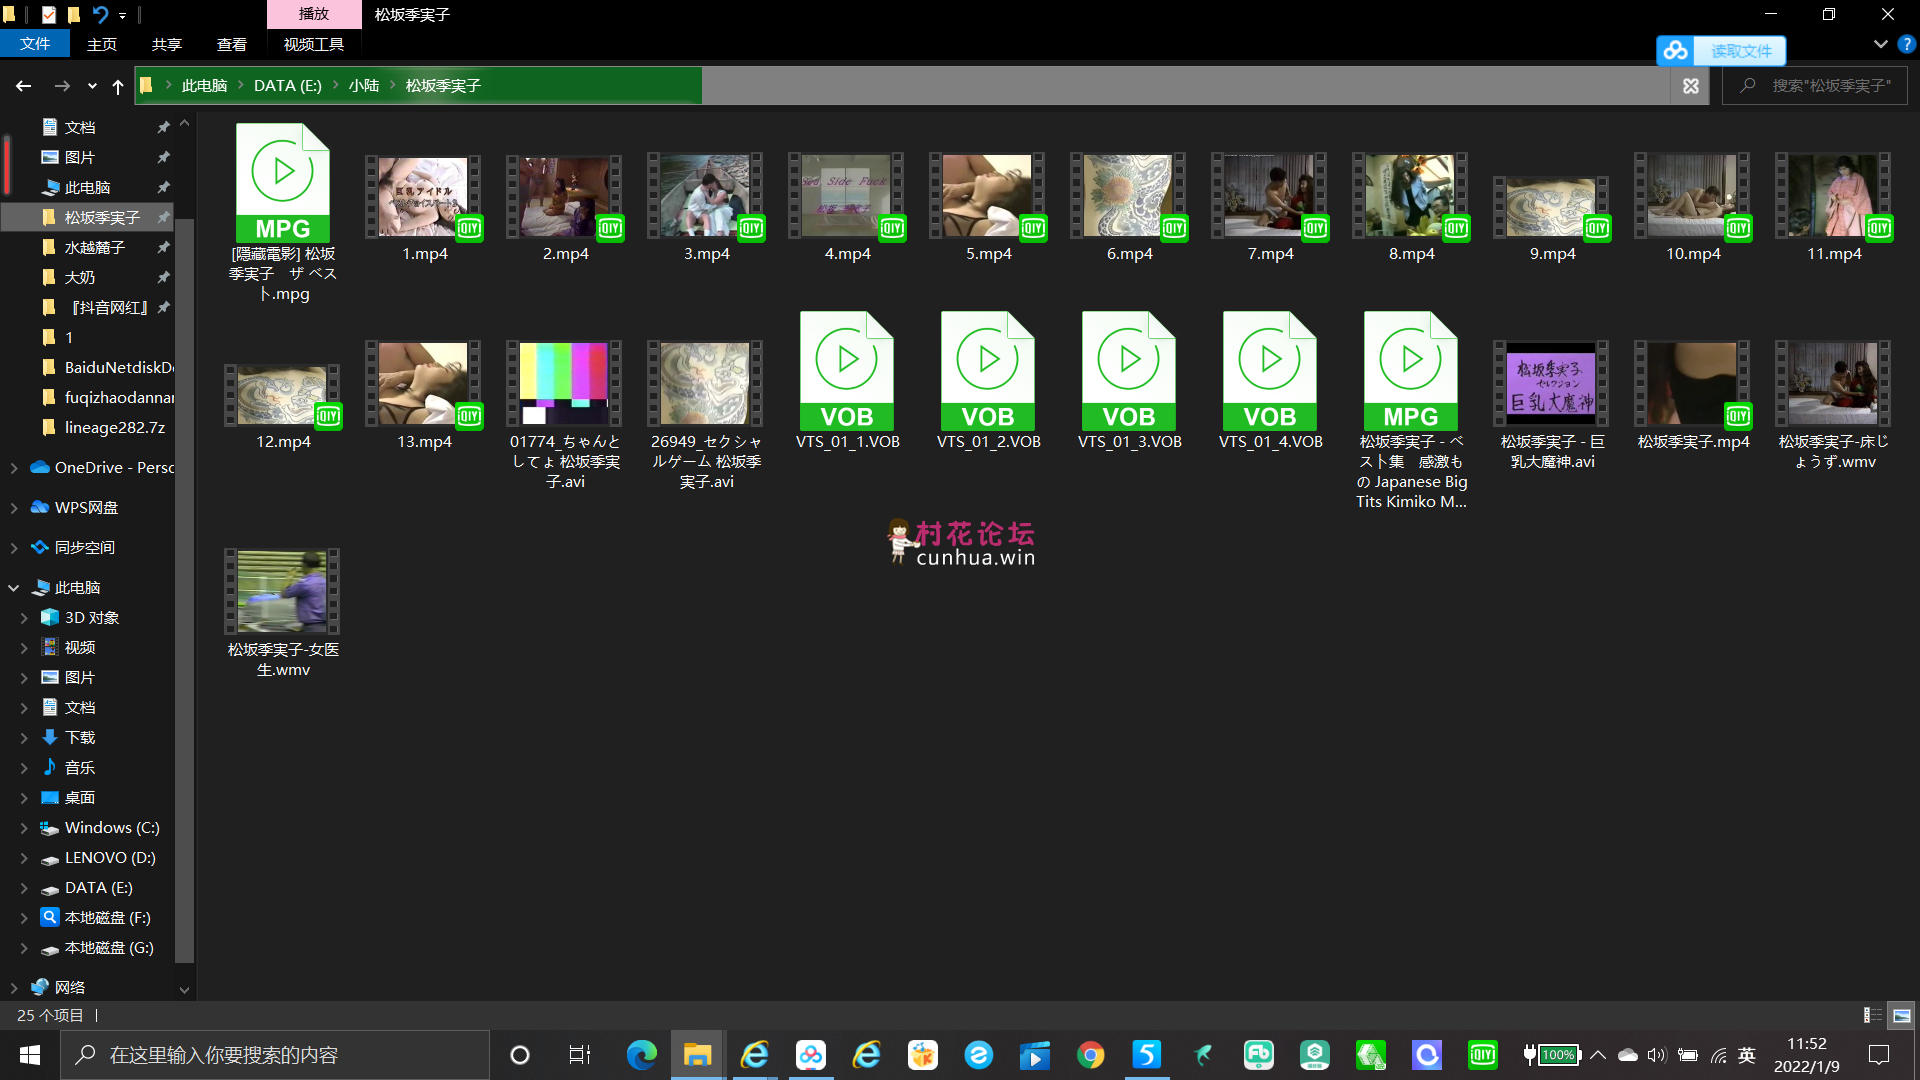Screen dimensions: 1920x1080
Task: Select 下载 folder in tree
Action: click(79, 737)
